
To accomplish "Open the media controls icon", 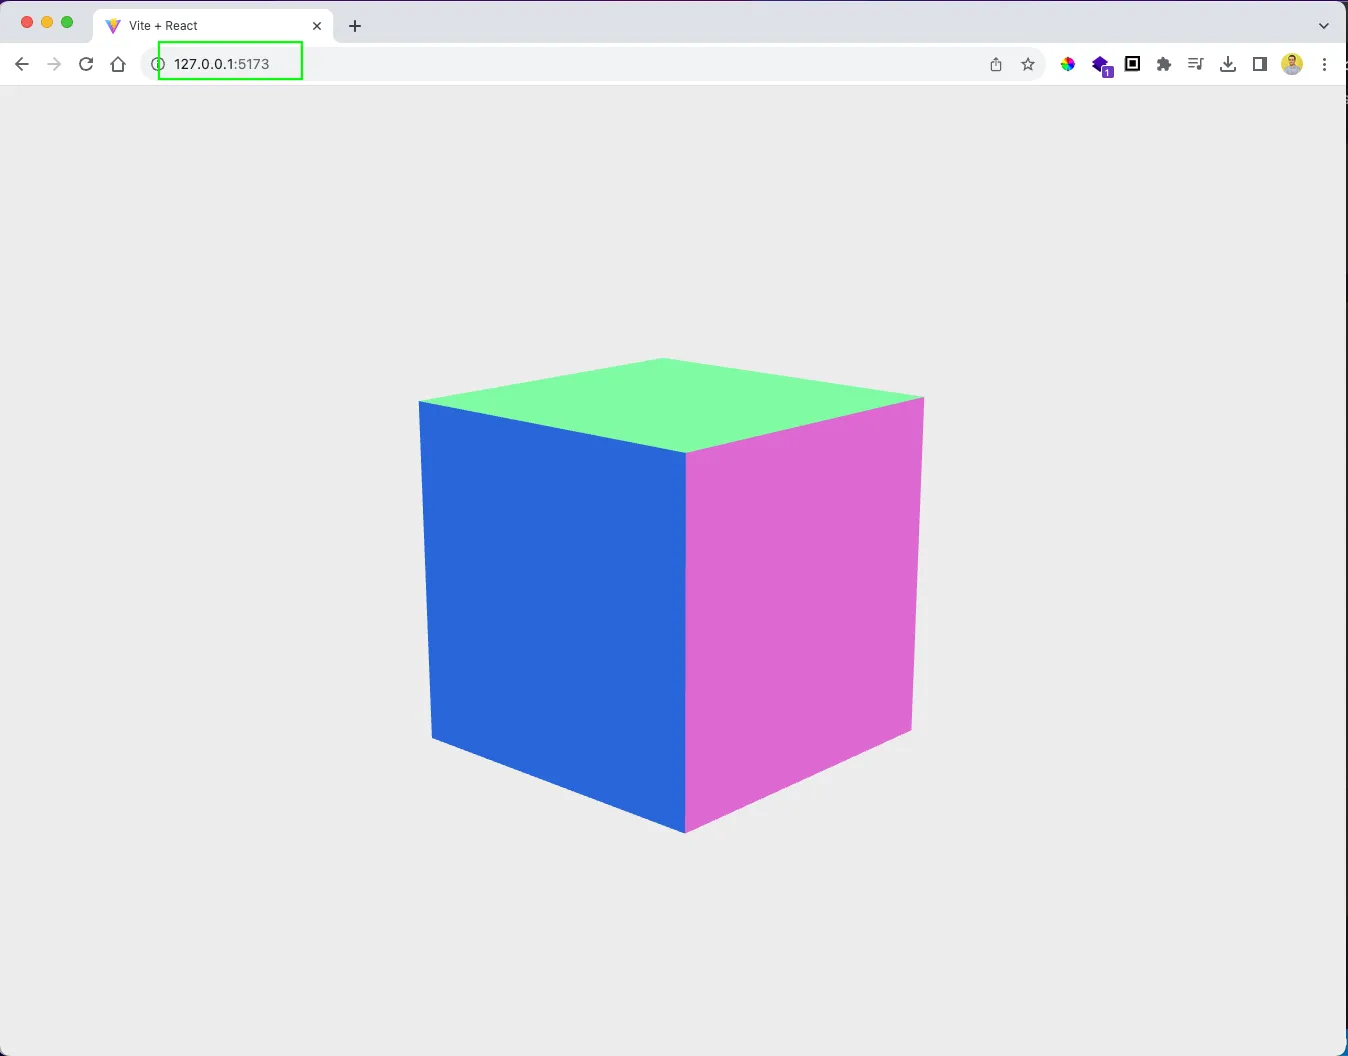I will click(x=1196, y=64).
